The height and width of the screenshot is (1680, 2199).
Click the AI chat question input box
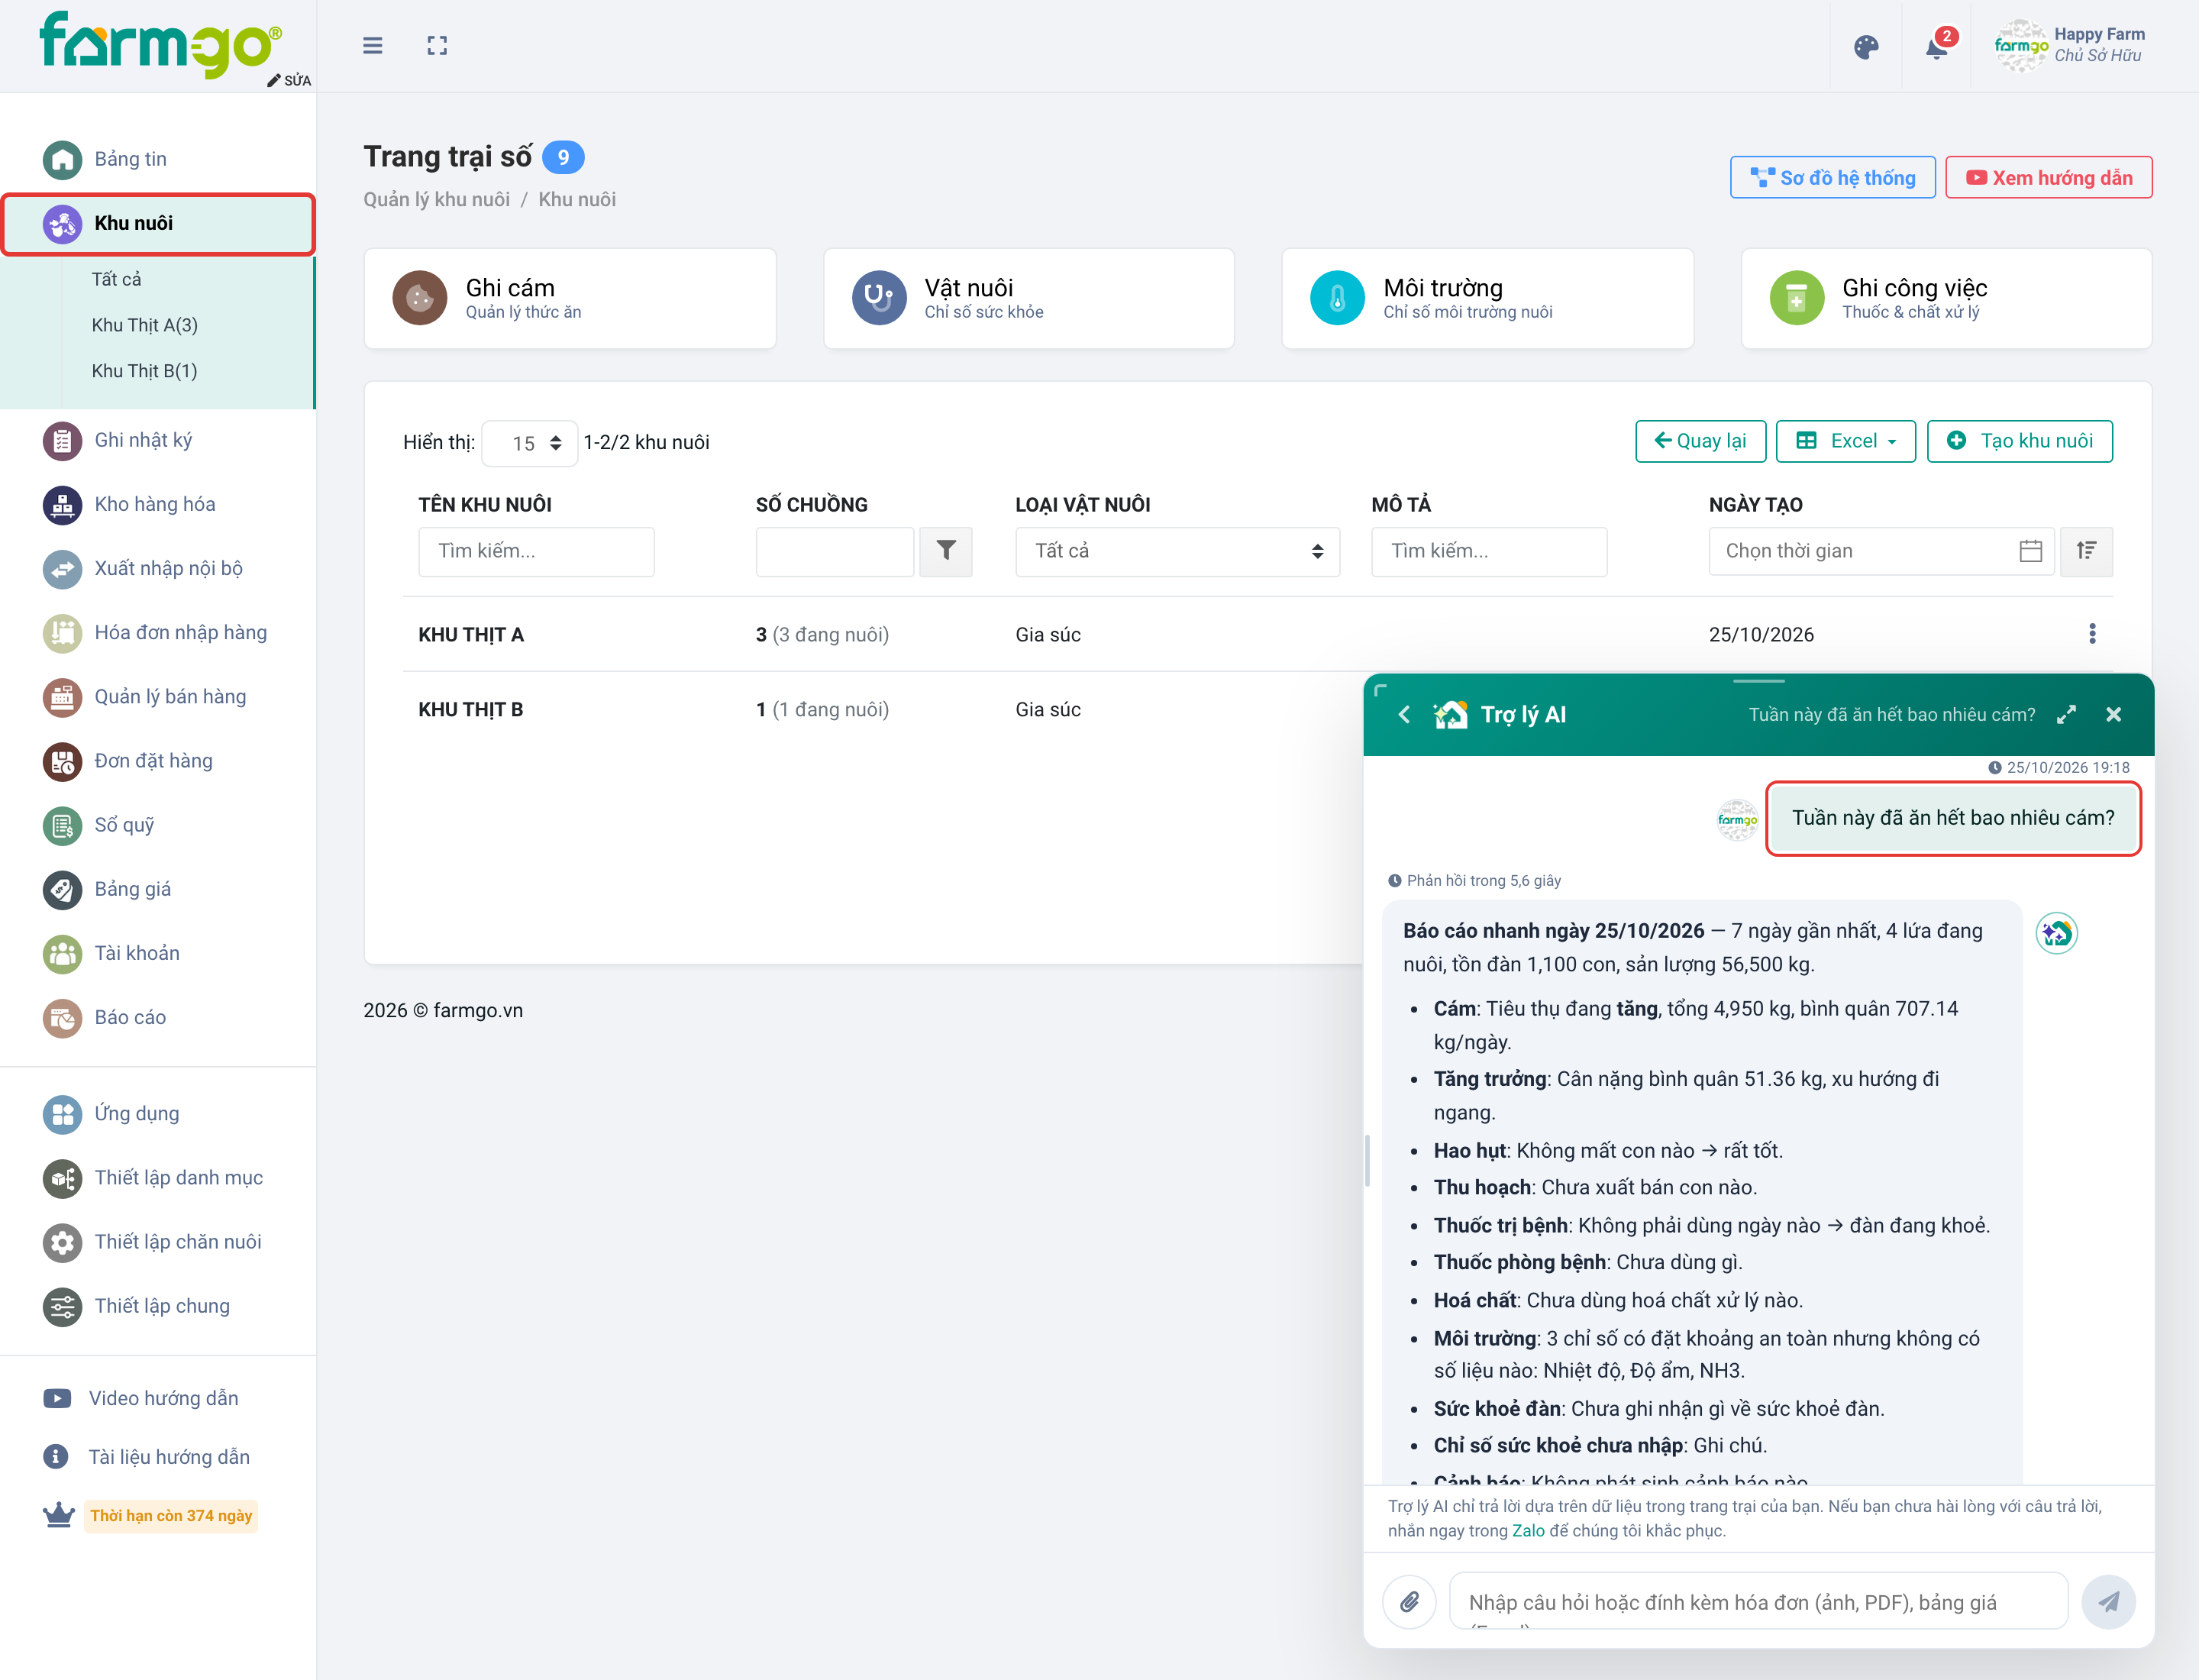(x=1758, y=1601)
